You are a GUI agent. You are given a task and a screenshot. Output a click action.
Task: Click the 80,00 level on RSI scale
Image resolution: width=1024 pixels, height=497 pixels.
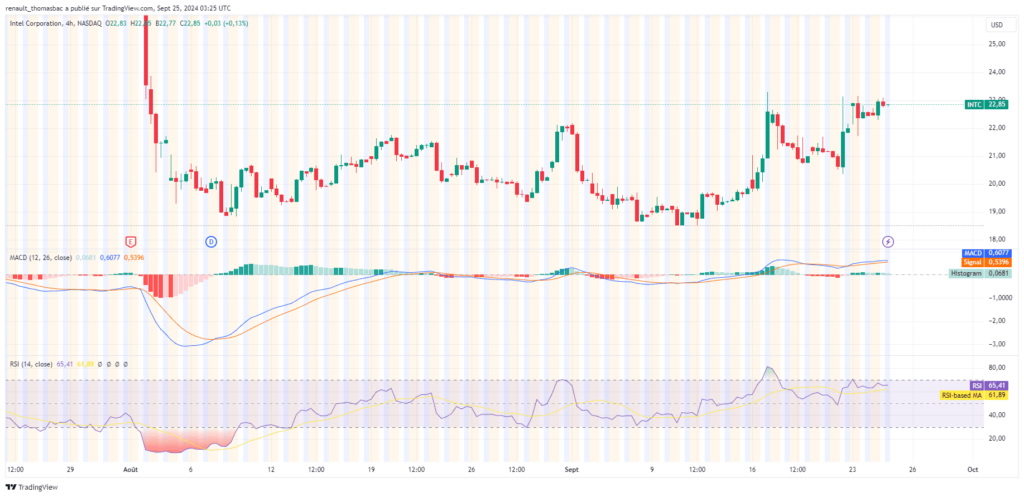pyautogui.click(x=996, y=367)
